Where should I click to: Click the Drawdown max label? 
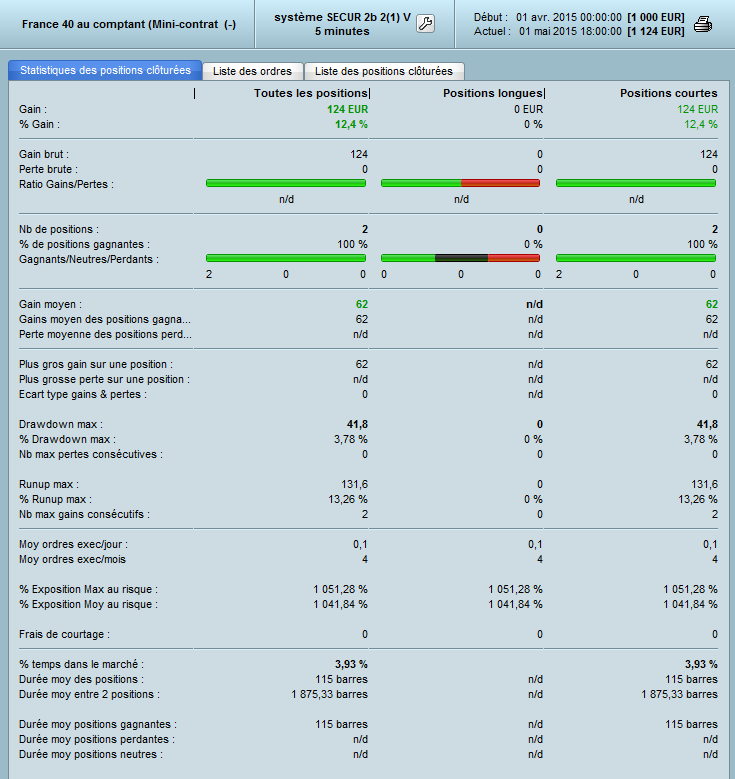pos(61,424)
